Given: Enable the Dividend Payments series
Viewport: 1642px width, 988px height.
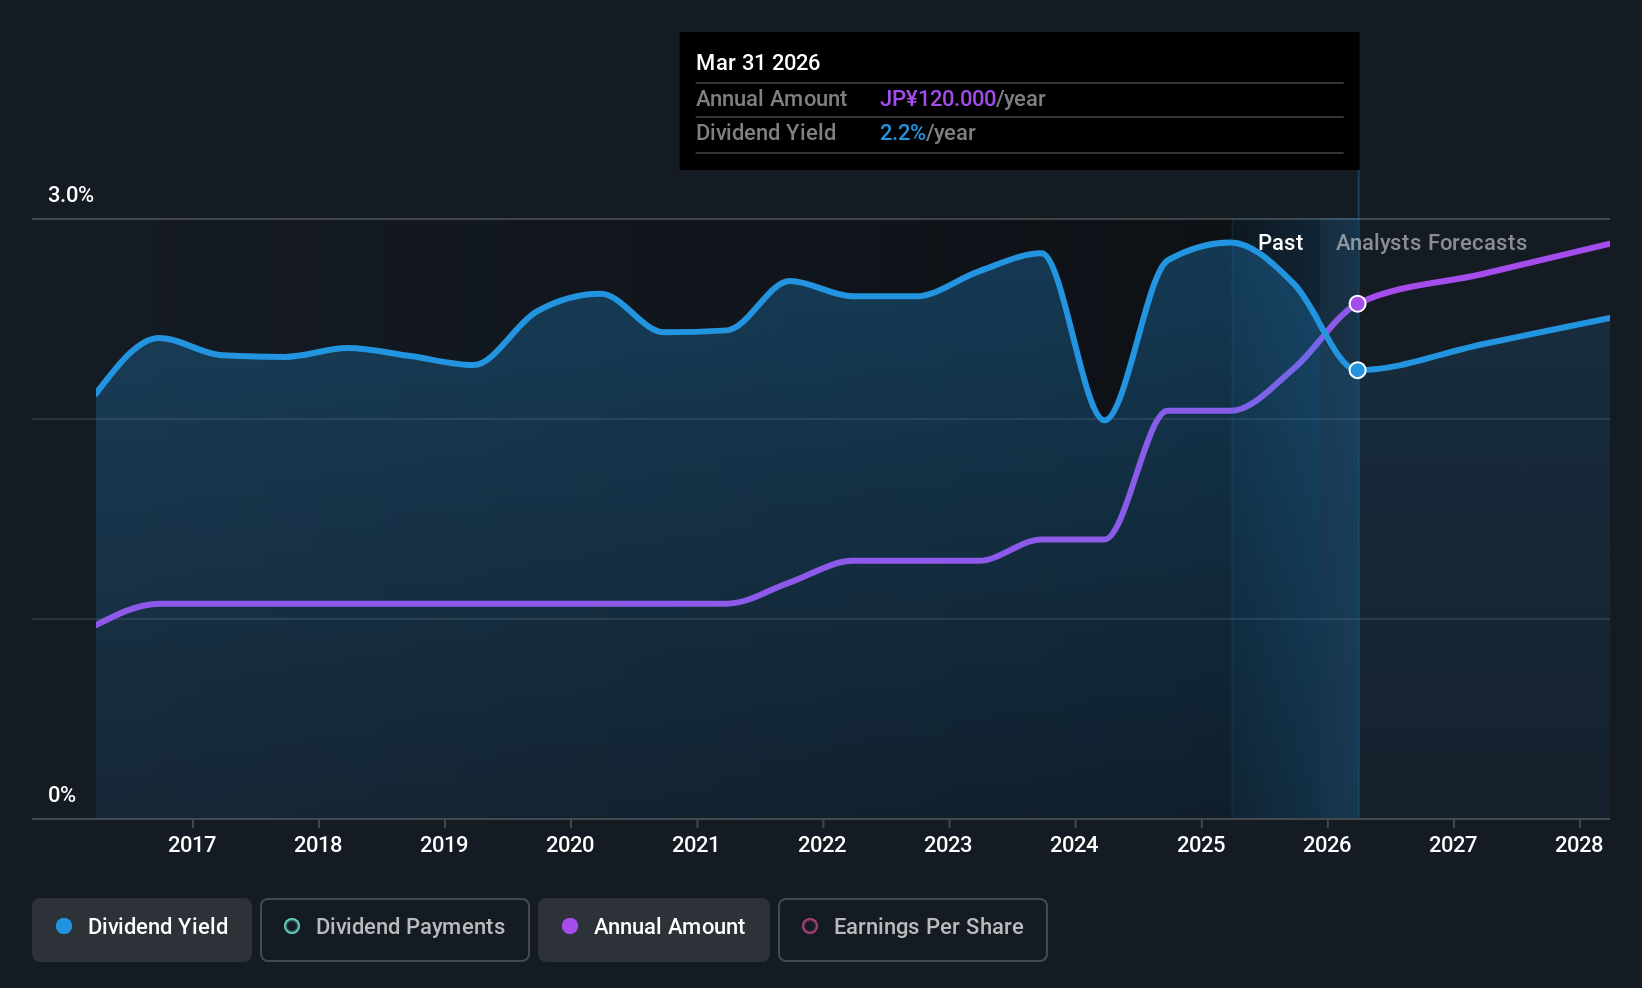Looking at the screenshot, I should point(395,928).
